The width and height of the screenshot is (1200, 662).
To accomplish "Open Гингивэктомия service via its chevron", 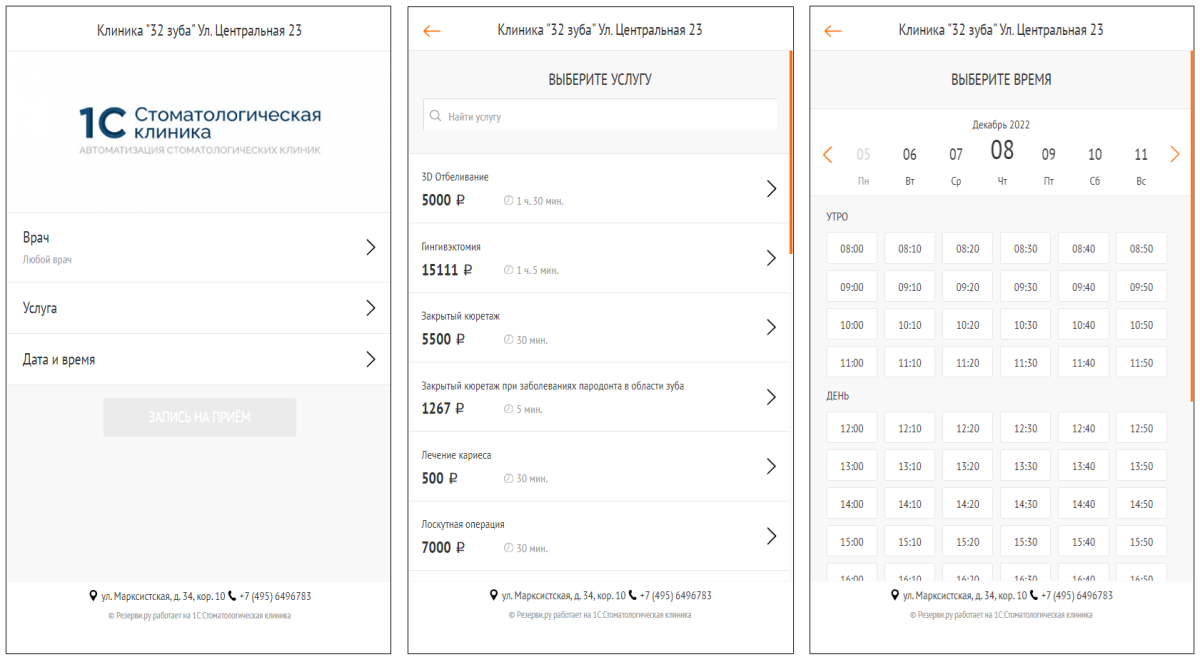I will [x=770, y=258].
